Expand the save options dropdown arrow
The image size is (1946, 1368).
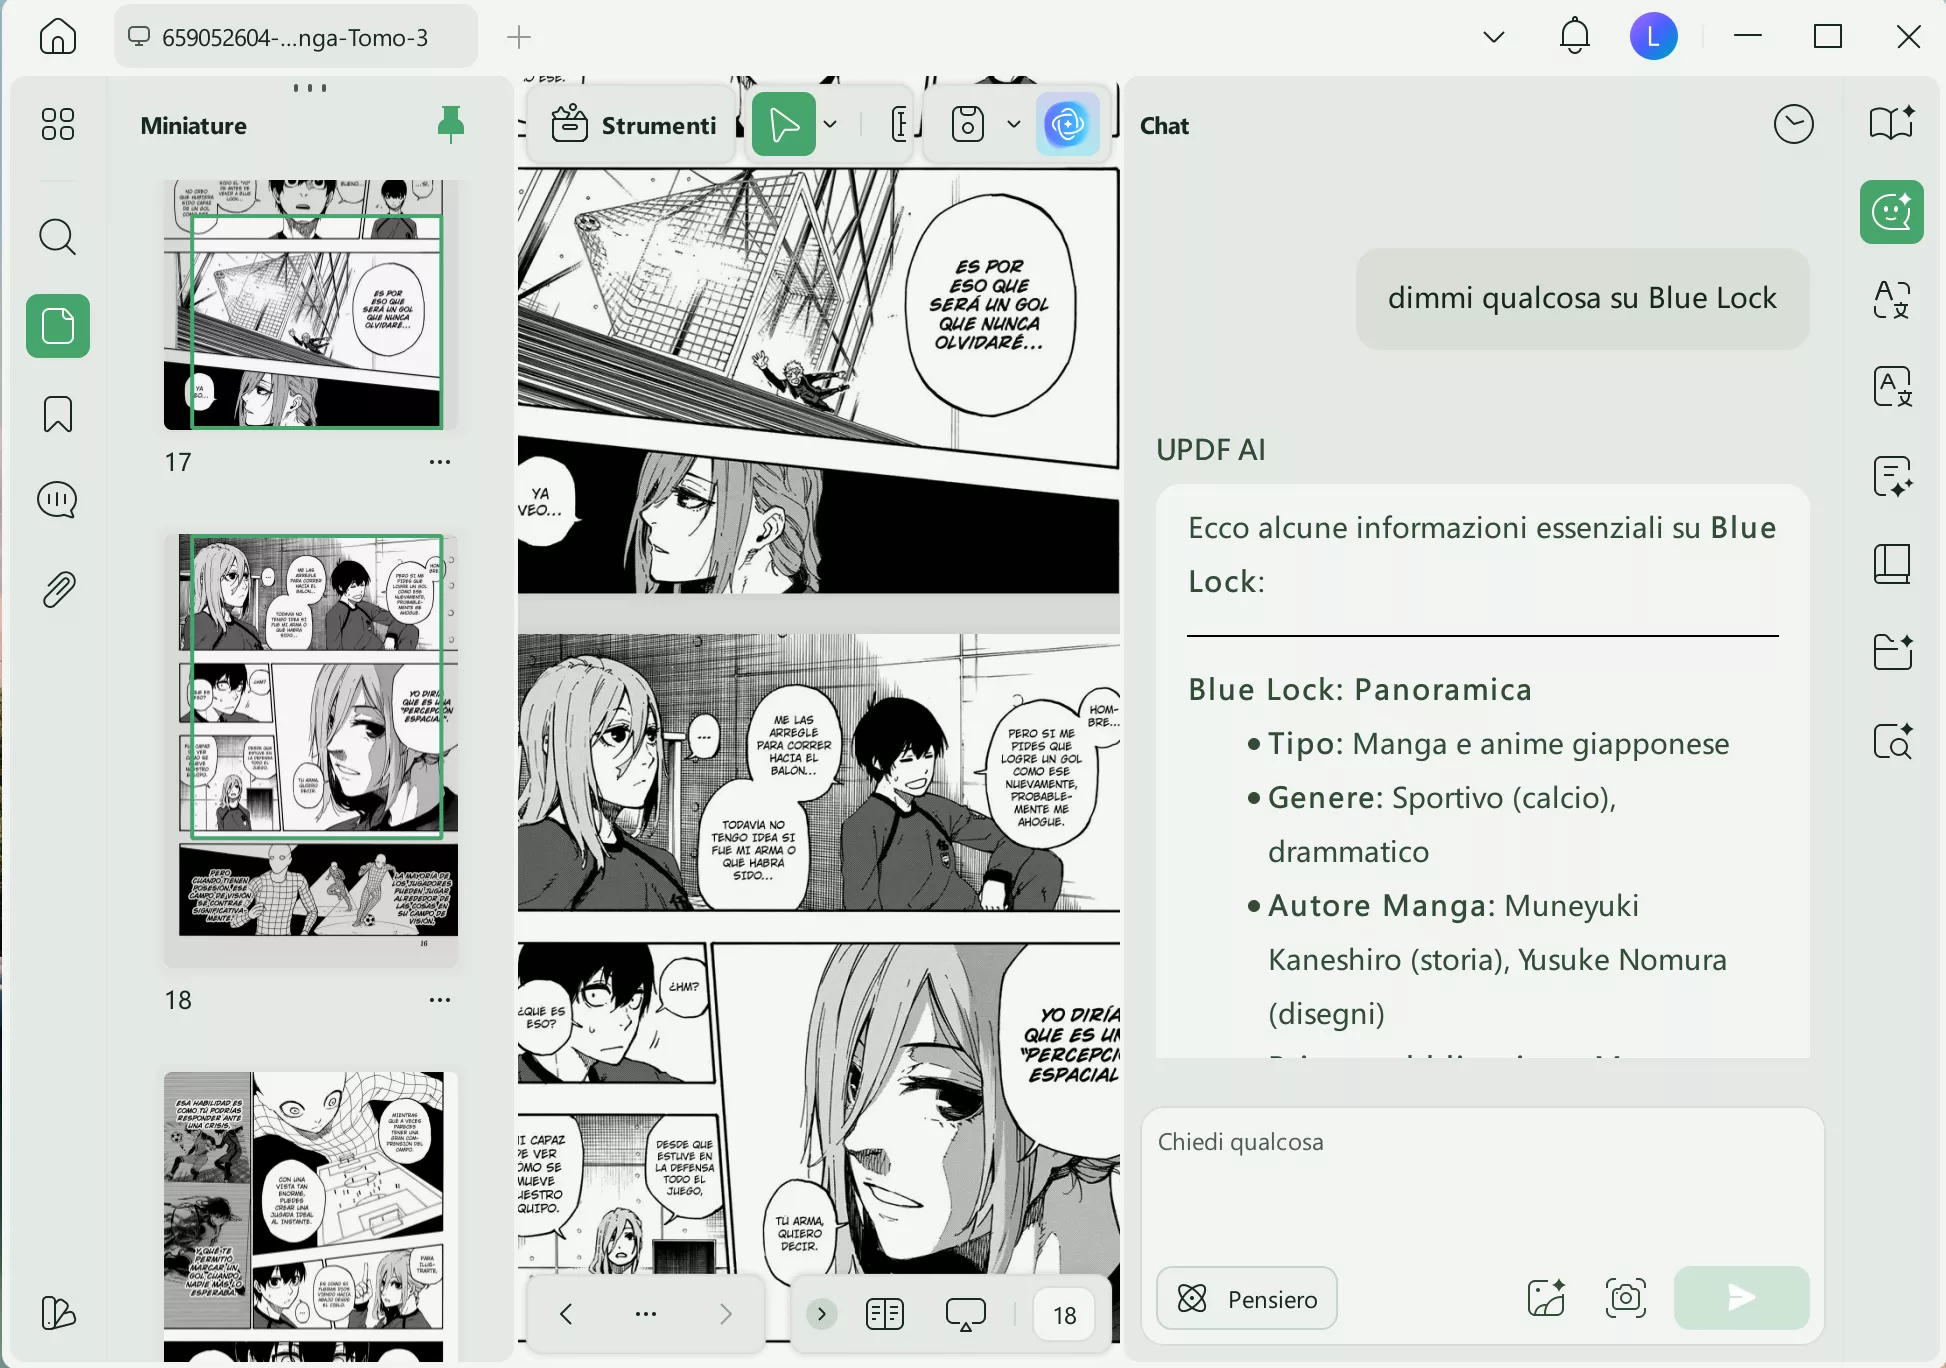[1013, 125]
